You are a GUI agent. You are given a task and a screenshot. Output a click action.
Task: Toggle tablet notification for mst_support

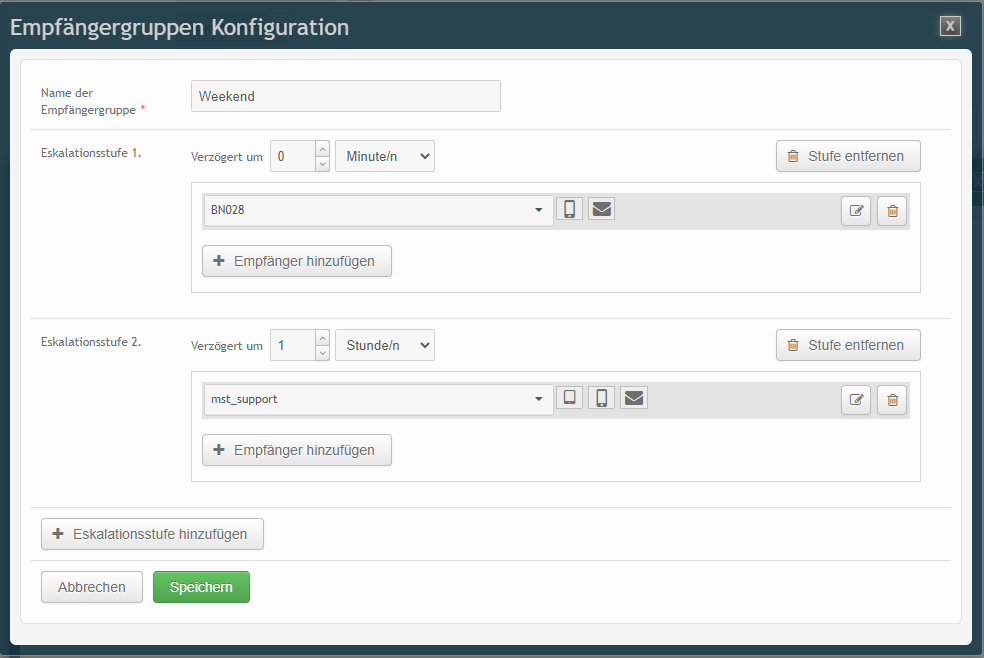coord(569,398)
